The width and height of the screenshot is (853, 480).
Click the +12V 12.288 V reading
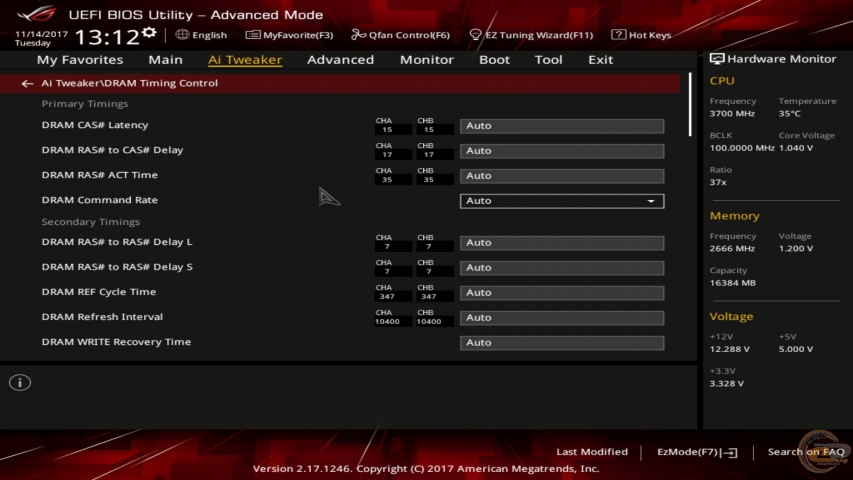coord(730,349)
